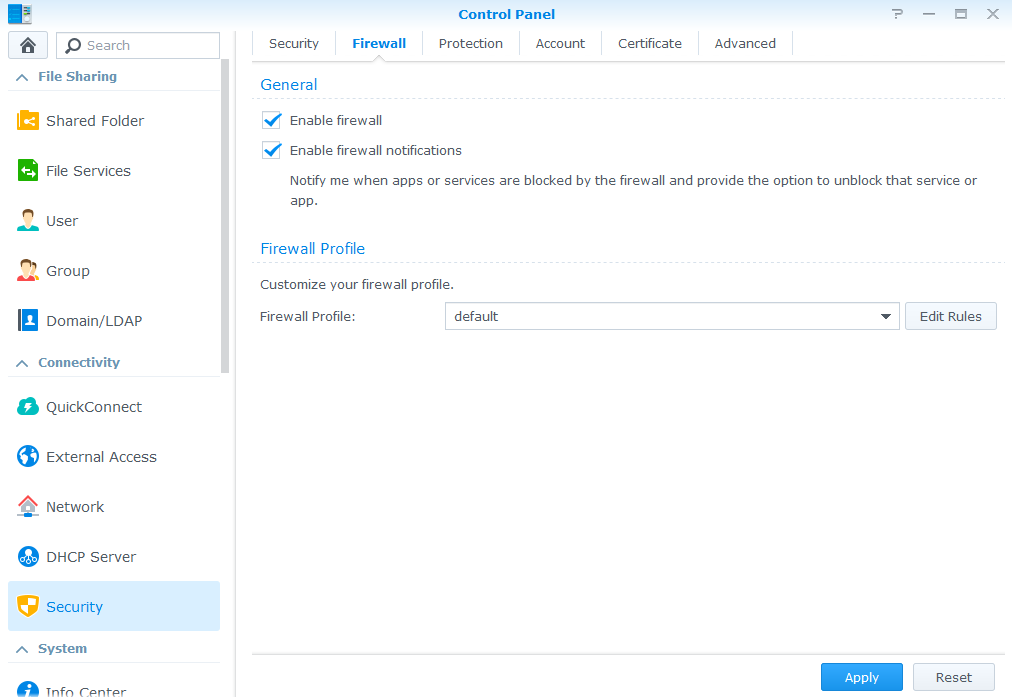Switch to the Certificate tab
Screen dimensions: 1012x697
pos(649,43)
